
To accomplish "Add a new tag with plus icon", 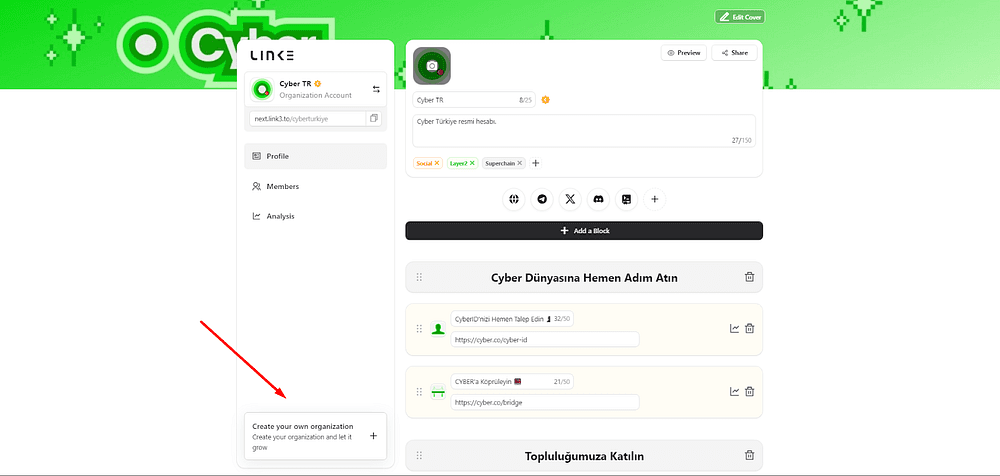I will click(536, 163).
